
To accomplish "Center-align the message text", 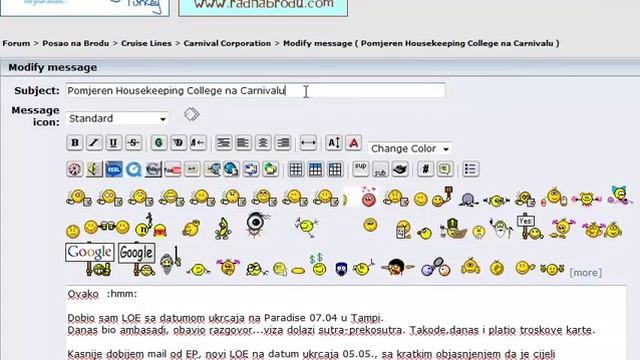I will point(263,143).
